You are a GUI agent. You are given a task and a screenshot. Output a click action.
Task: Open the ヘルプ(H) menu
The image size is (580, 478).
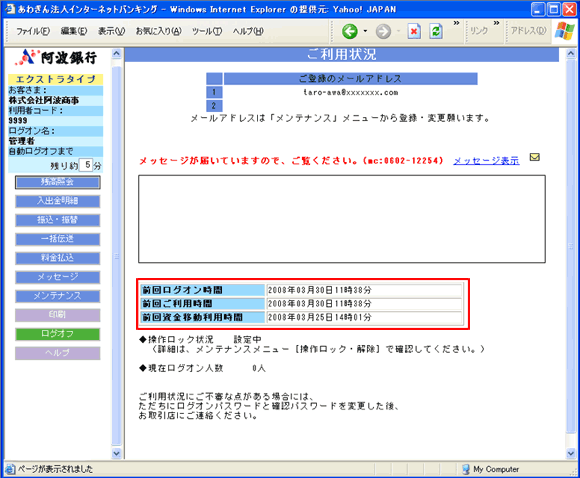click(248, 31)
